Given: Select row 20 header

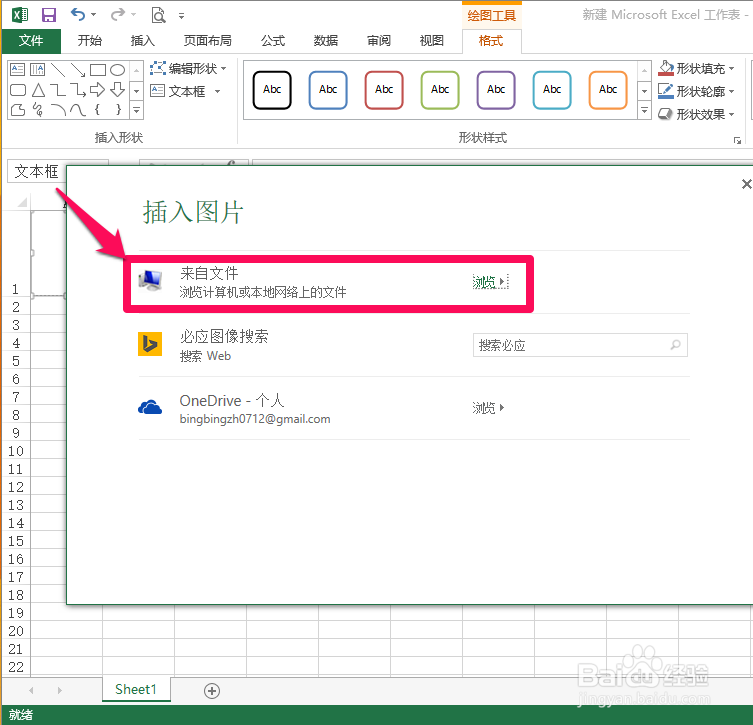Looking at the screenshot, I should (16, 631).
